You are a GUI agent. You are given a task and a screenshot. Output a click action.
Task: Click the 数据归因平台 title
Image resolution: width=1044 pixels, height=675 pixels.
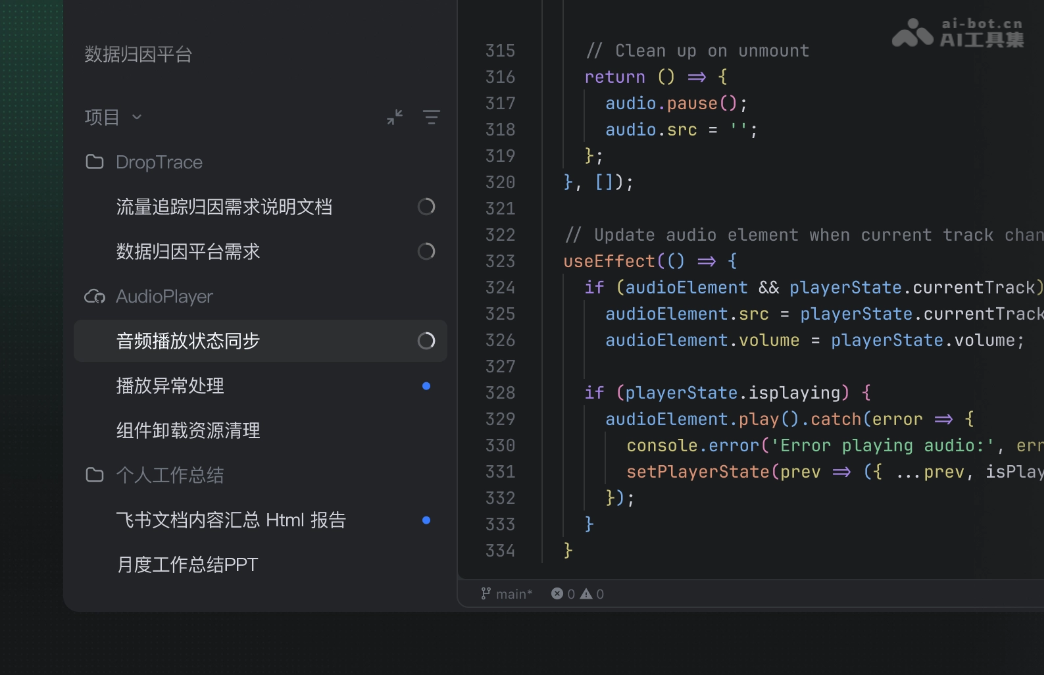(x=138, y=54)
